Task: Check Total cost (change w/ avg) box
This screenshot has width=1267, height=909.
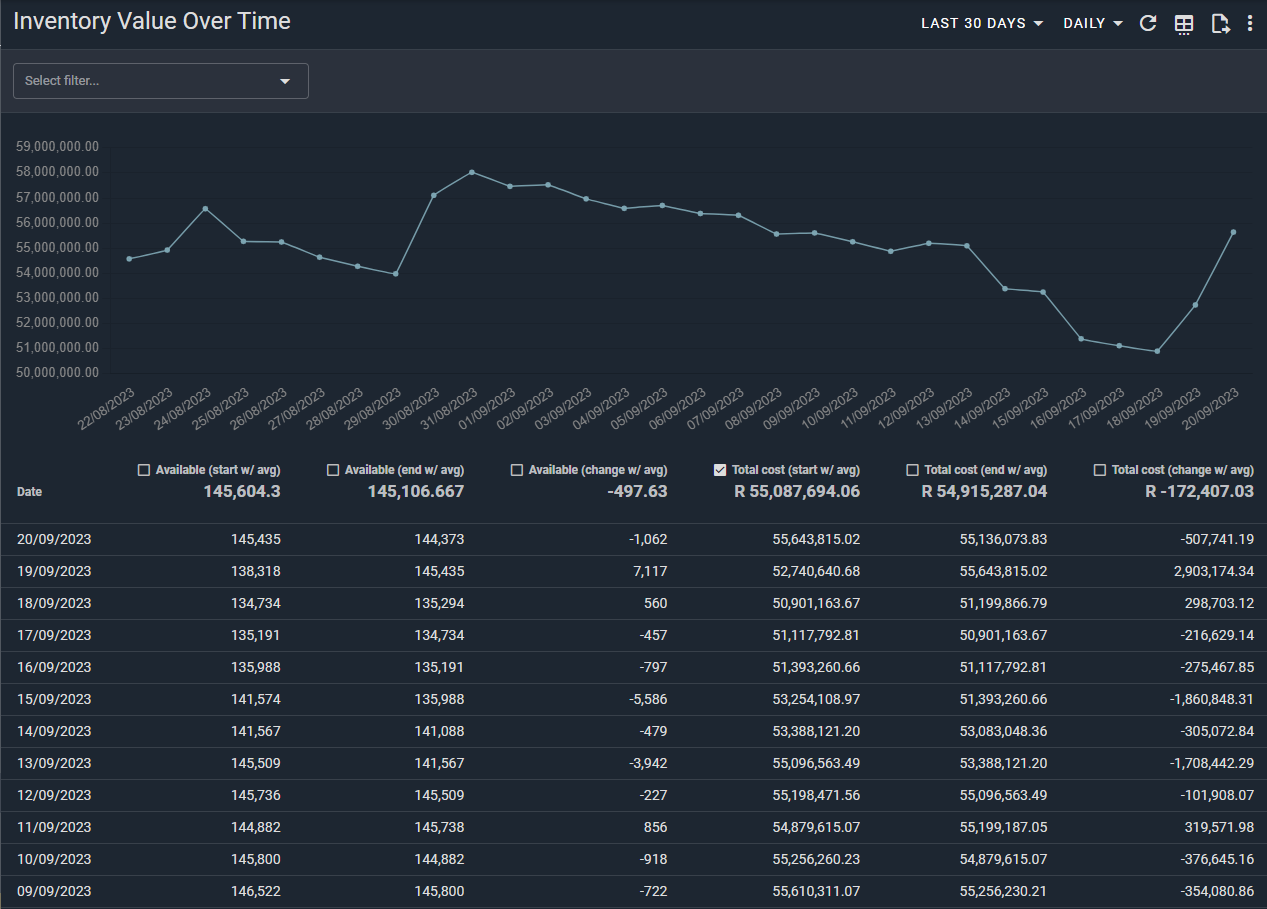Action: [x=1100, y=470]
